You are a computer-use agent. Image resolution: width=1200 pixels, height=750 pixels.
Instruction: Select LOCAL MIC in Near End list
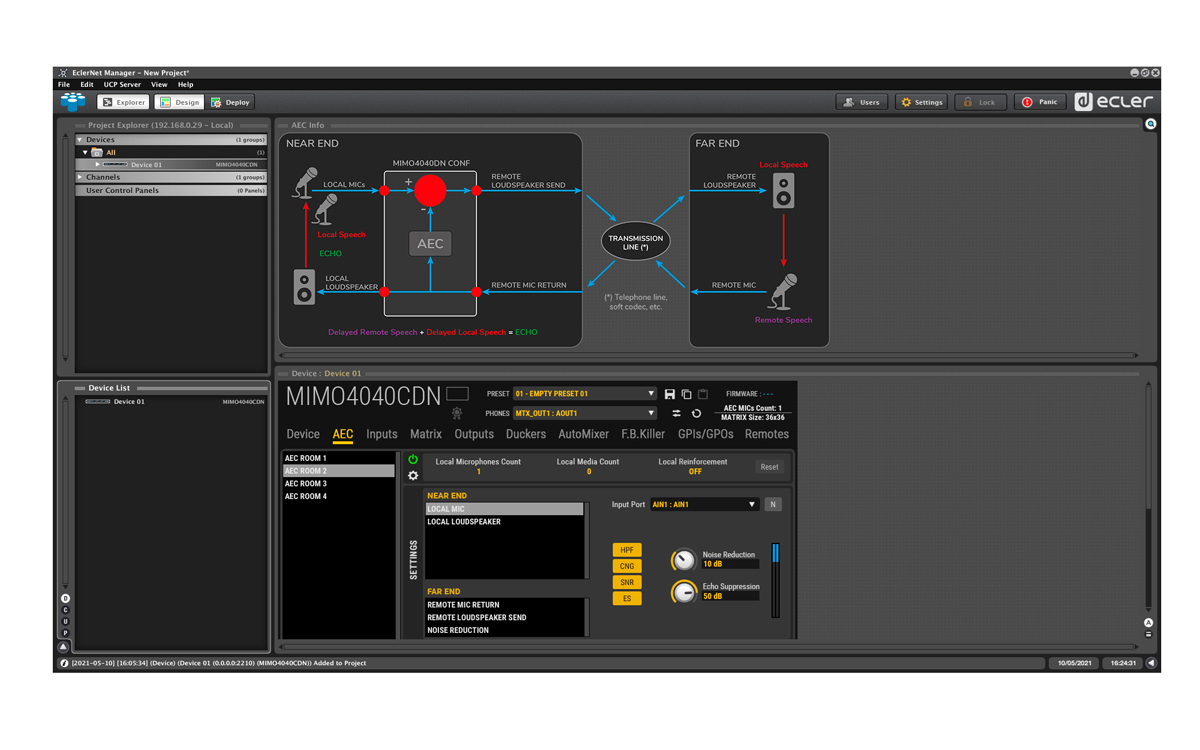tap(504, 509)
